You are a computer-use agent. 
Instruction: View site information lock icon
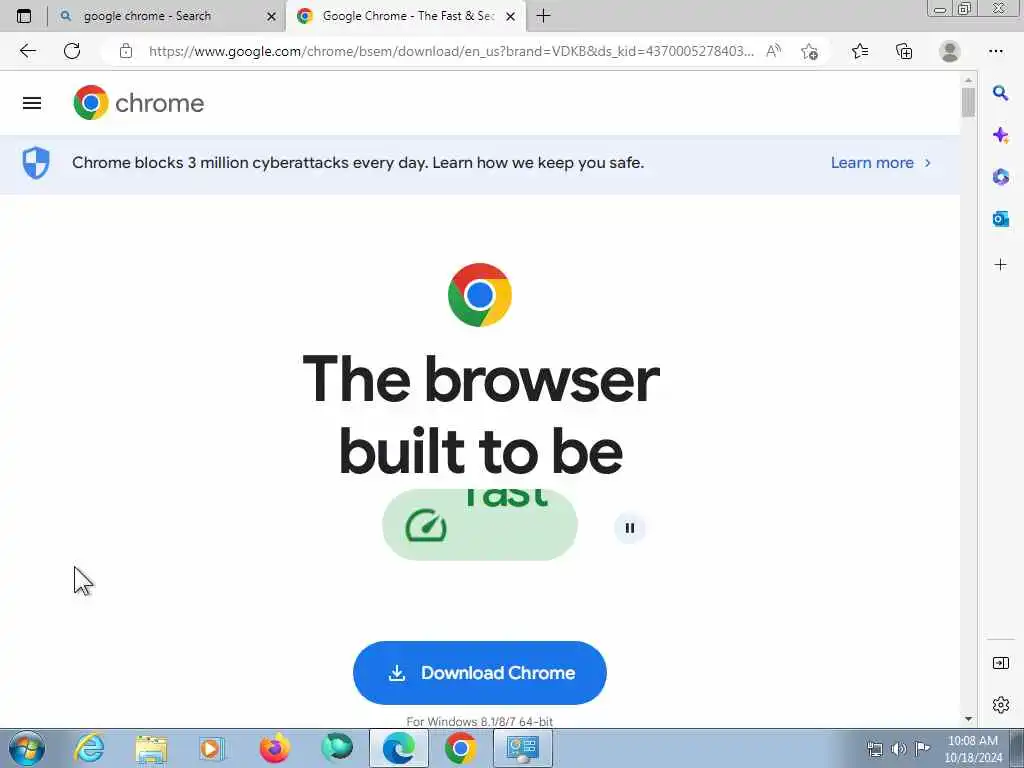click(x=126, y=51)
